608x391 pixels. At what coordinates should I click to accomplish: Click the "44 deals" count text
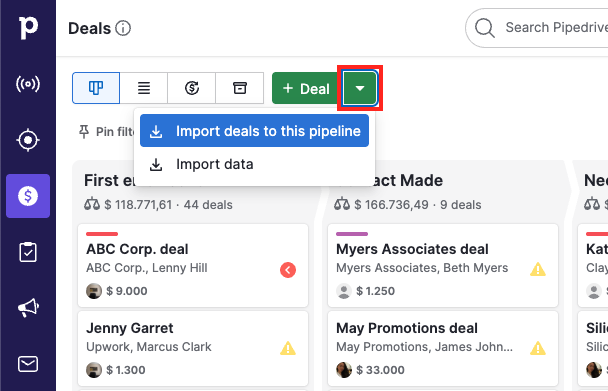click(x=208, y=204)
